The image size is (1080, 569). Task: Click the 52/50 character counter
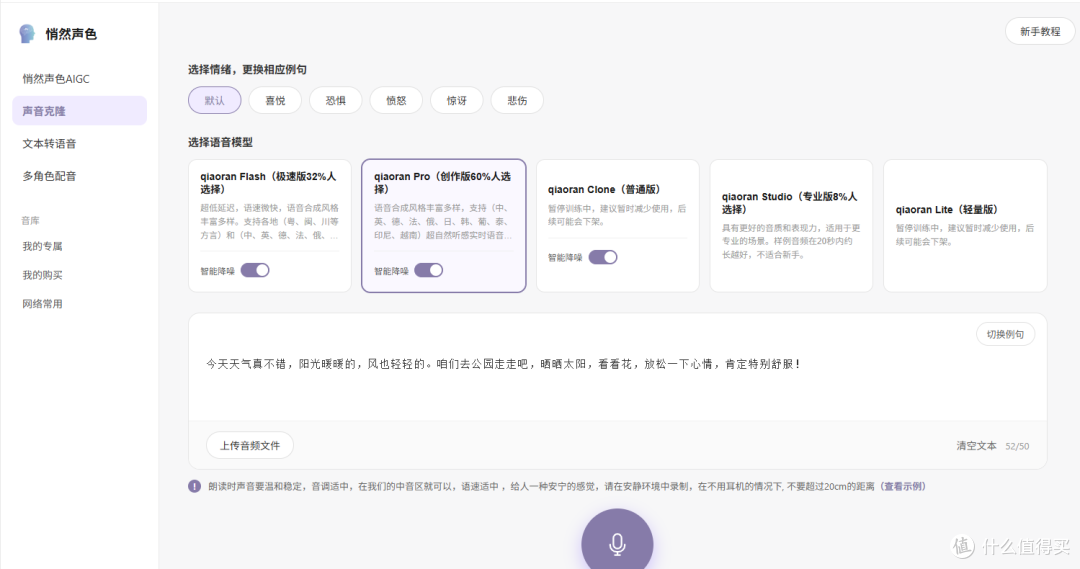point(1017,446)
